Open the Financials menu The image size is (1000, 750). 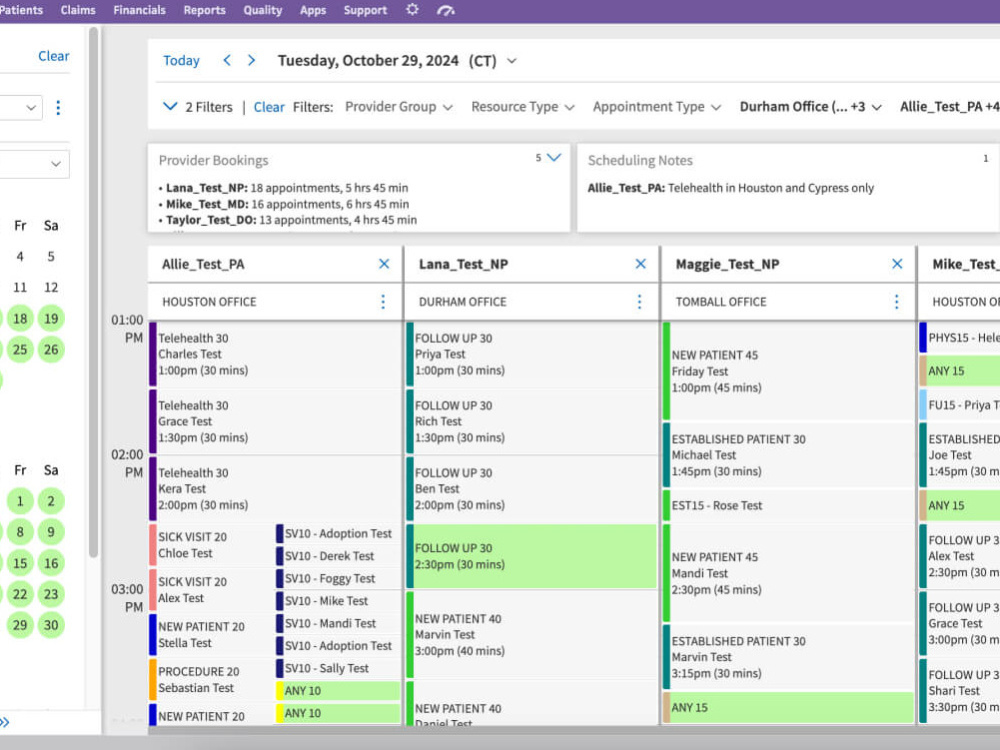pyautogui.click(x=139, y=10)
